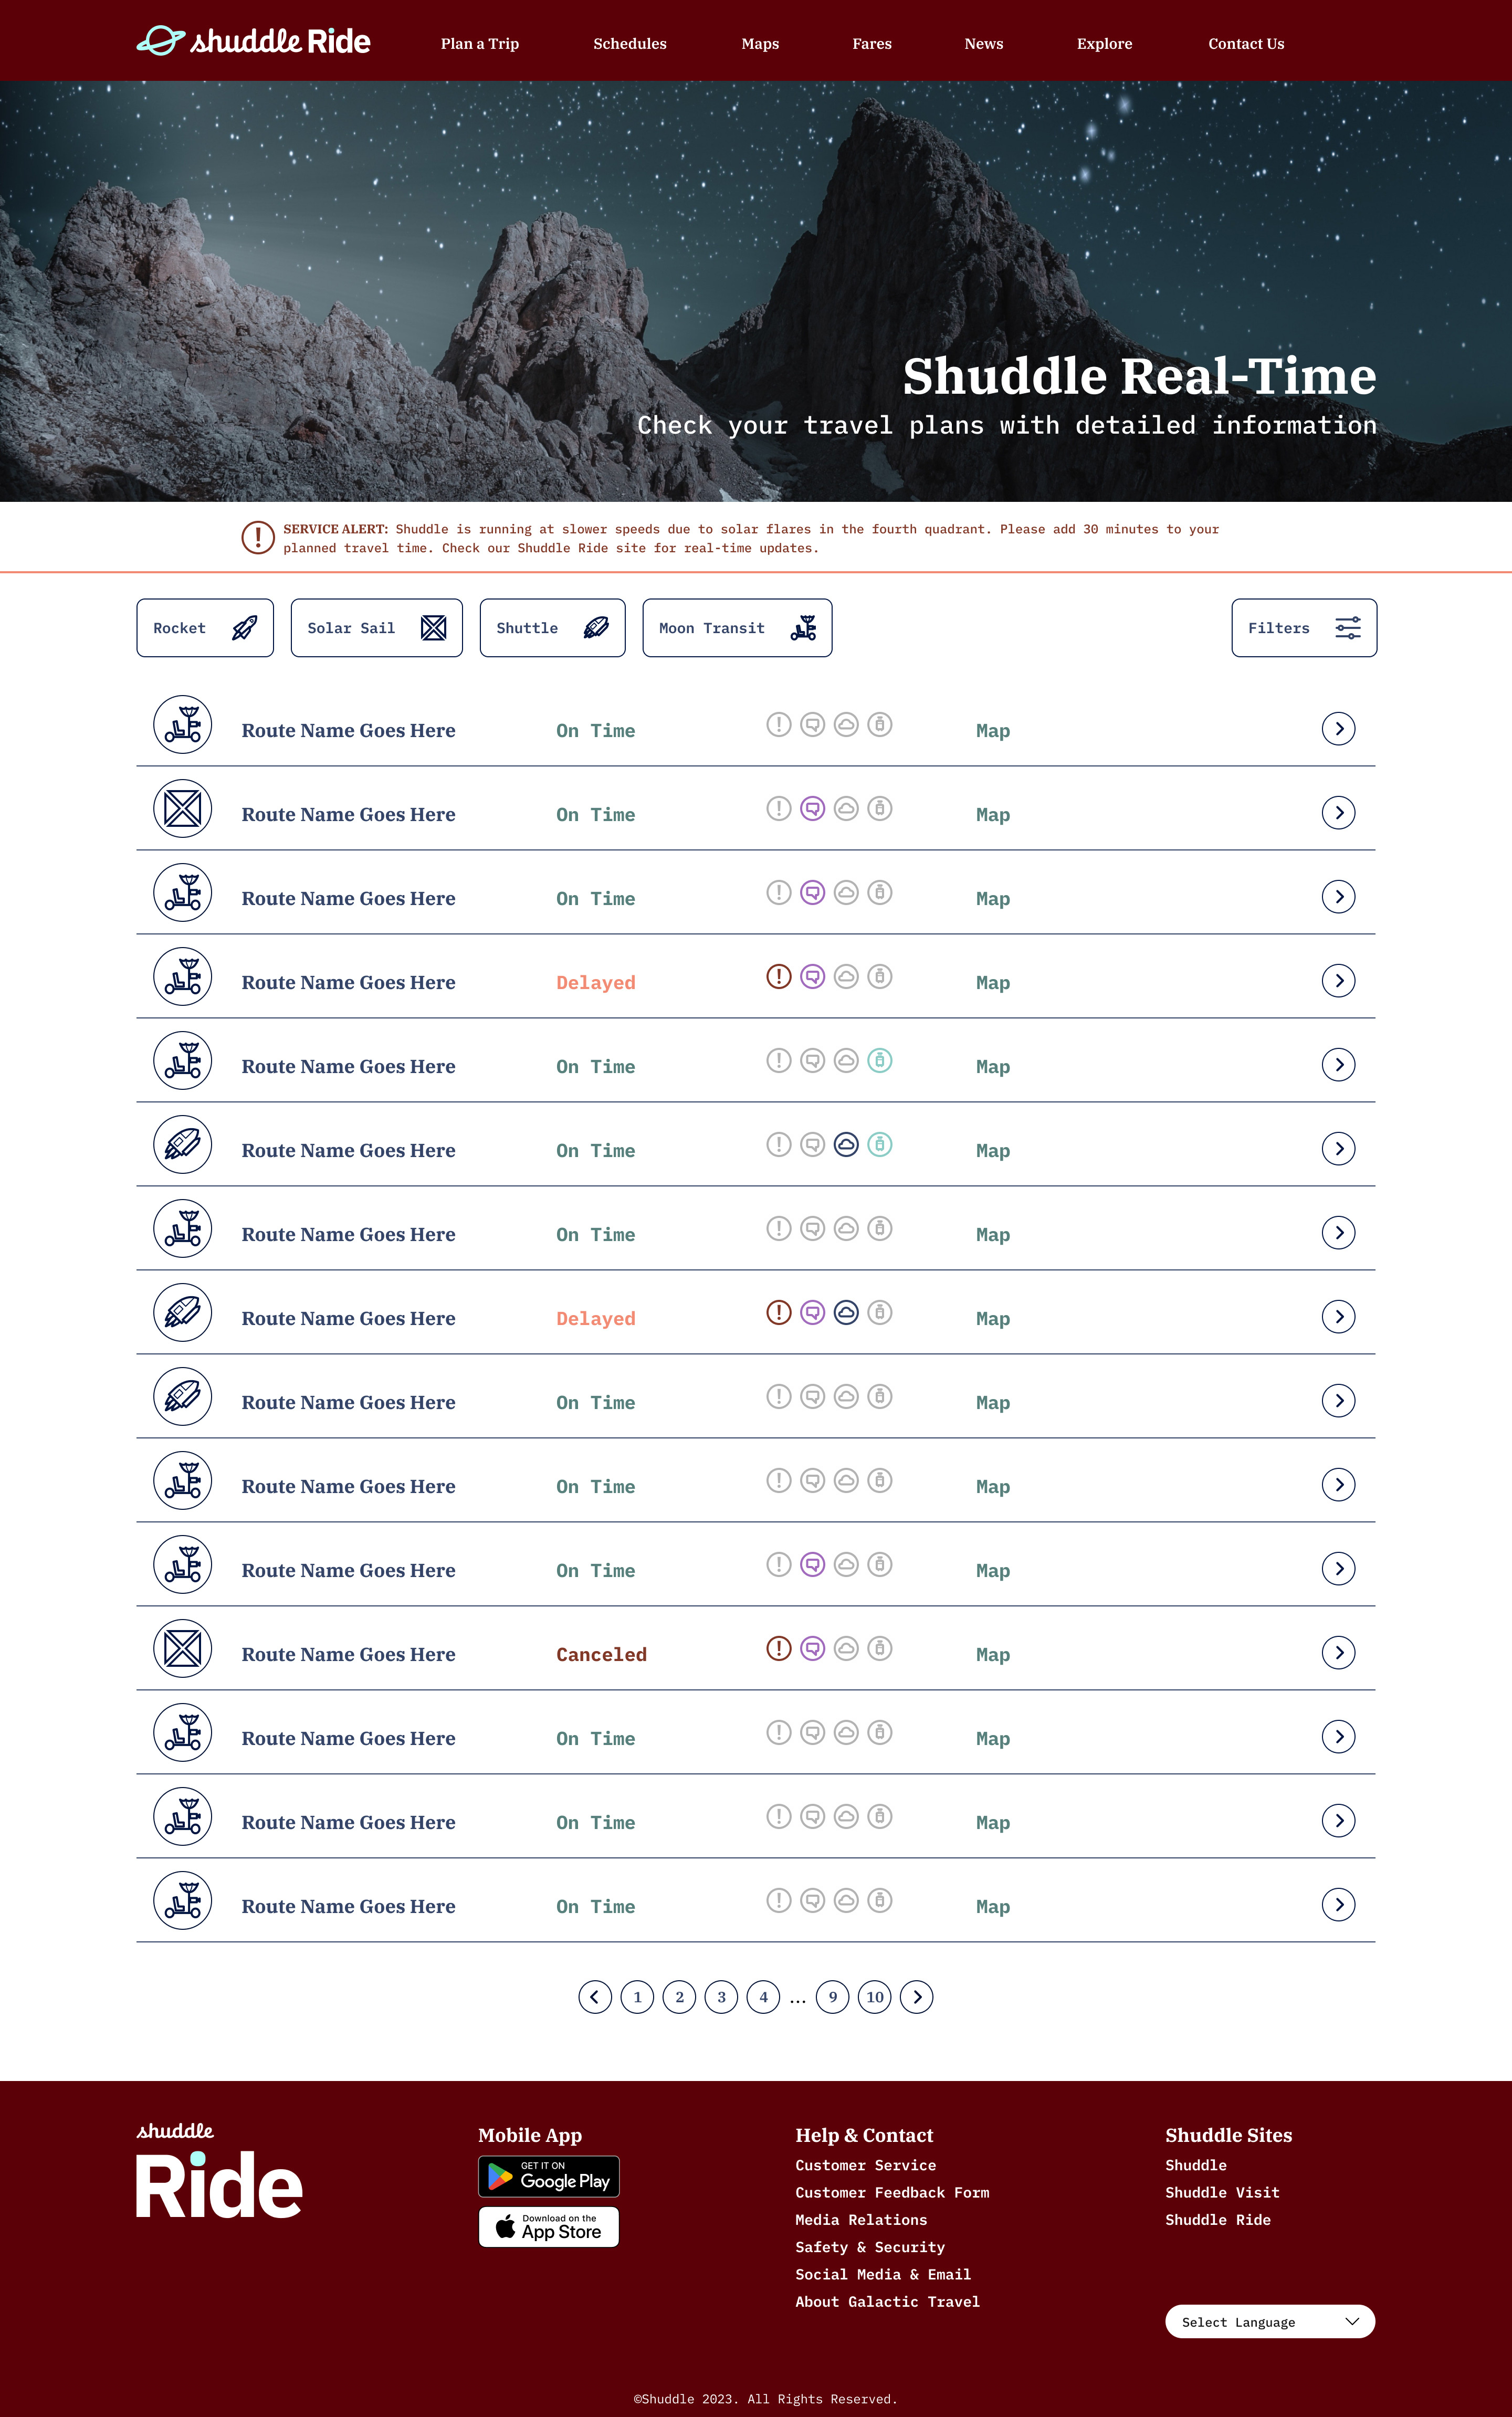Click the next page arrow in pagination
This screenshot has width=1512, height=2417.
click(916, 1997)
